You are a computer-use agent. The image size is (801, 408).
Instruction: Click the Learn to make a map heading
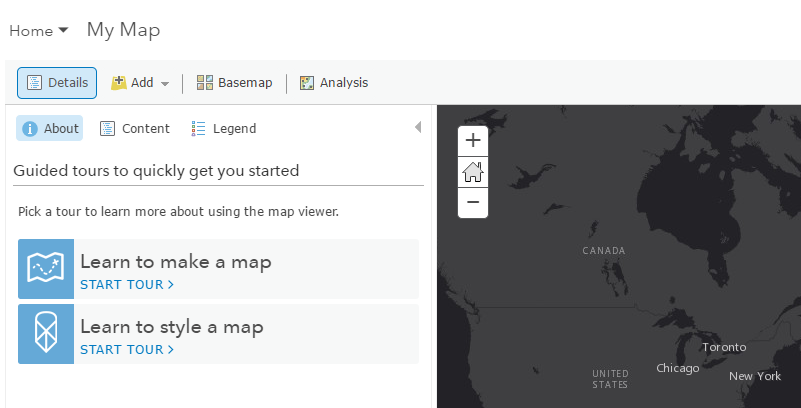coord(176,262)
